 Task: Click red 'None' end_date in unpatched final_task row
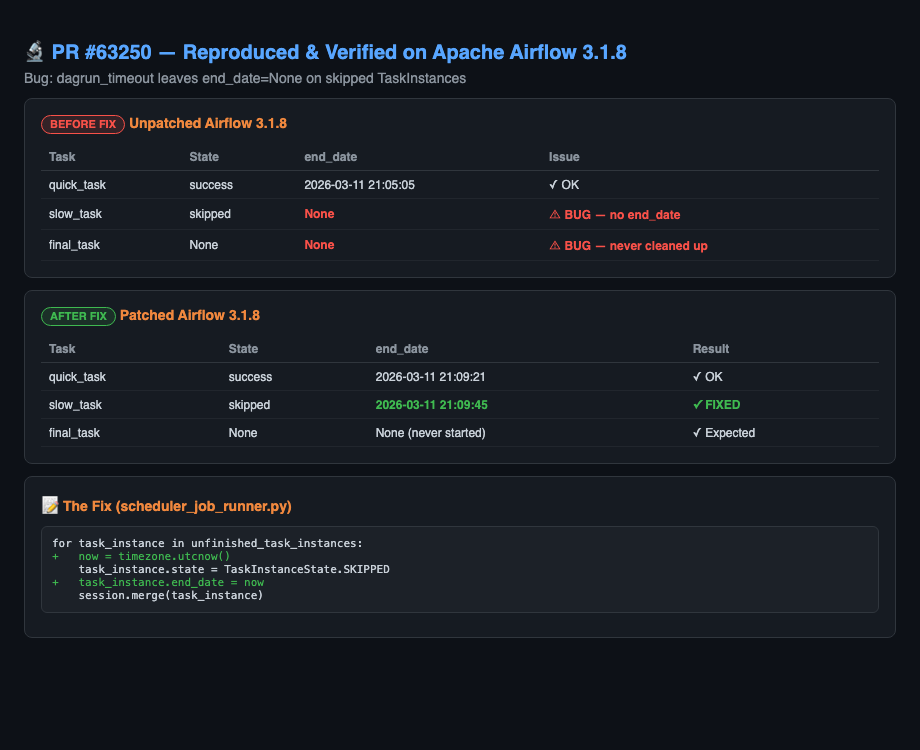(x=319, y=245)
